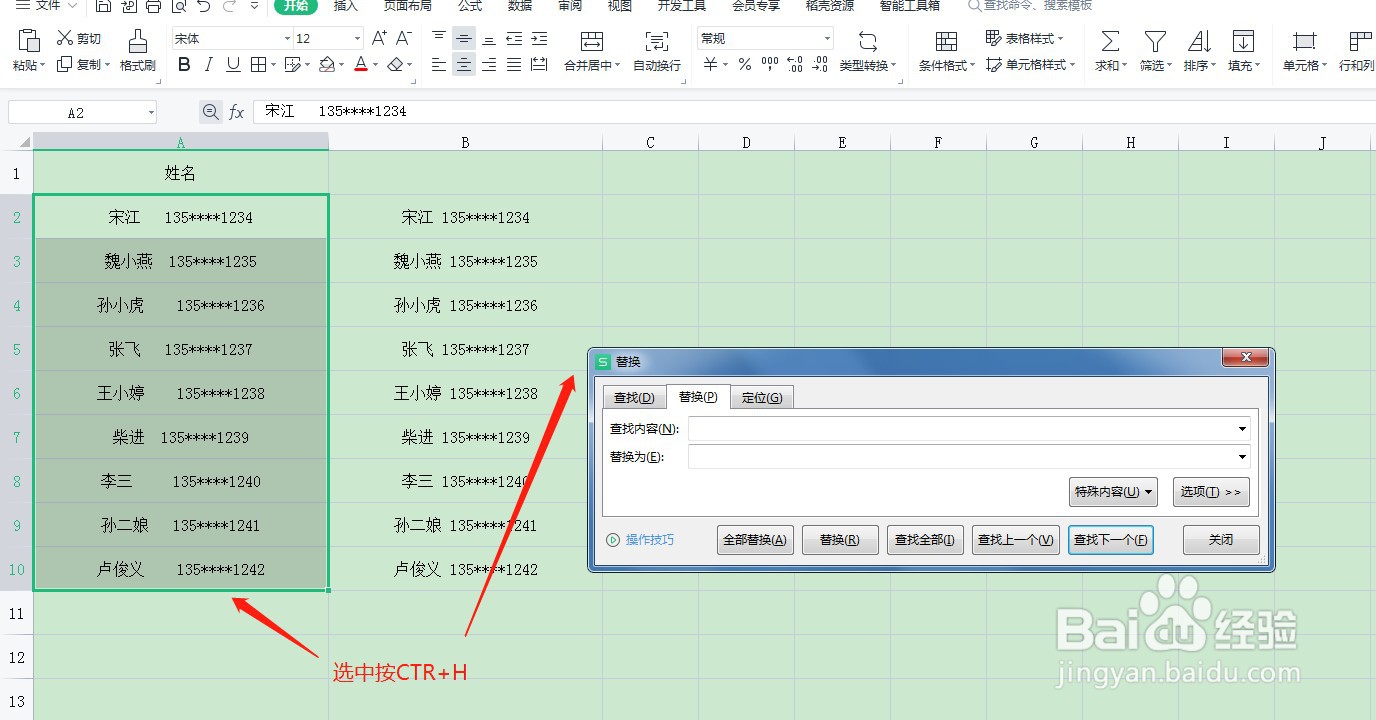Click the thousands separator icon
Viewport: 1376px width, 720px height.
[x=769, y=64]
